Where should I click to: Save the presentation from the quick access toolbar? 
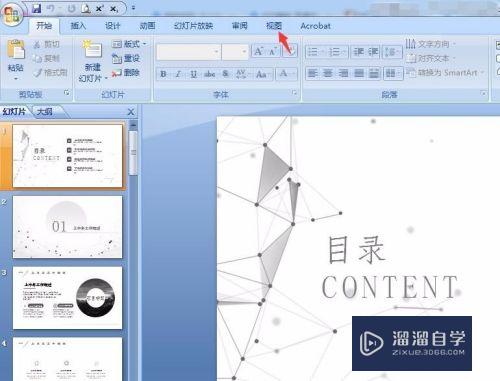tap(36, 8)
